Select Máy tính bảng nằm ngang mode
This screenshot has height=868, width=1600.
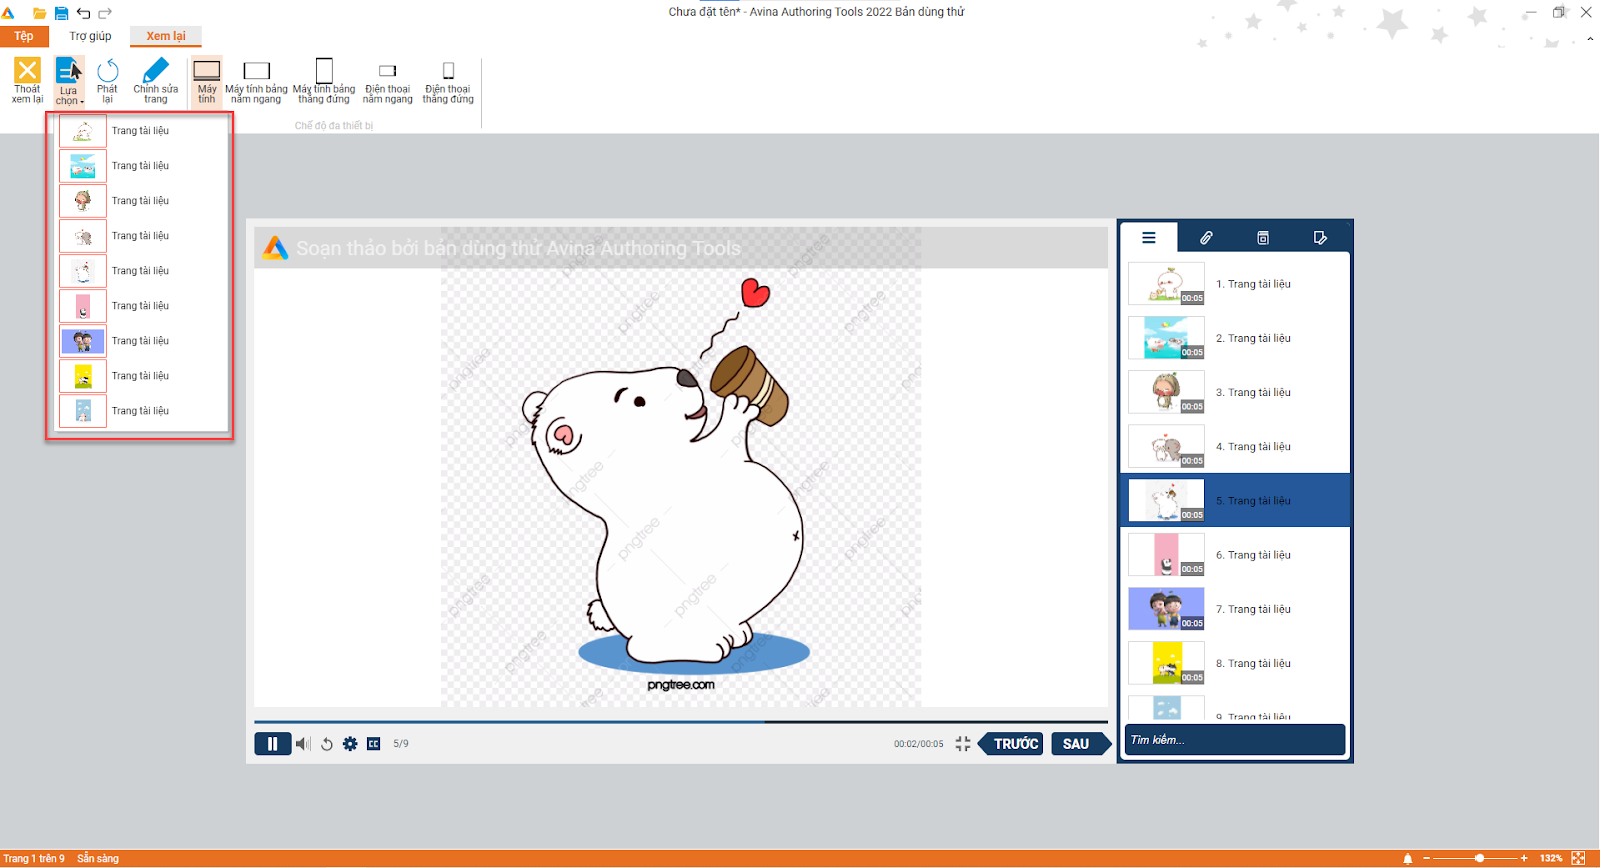(x=256, y=81)
